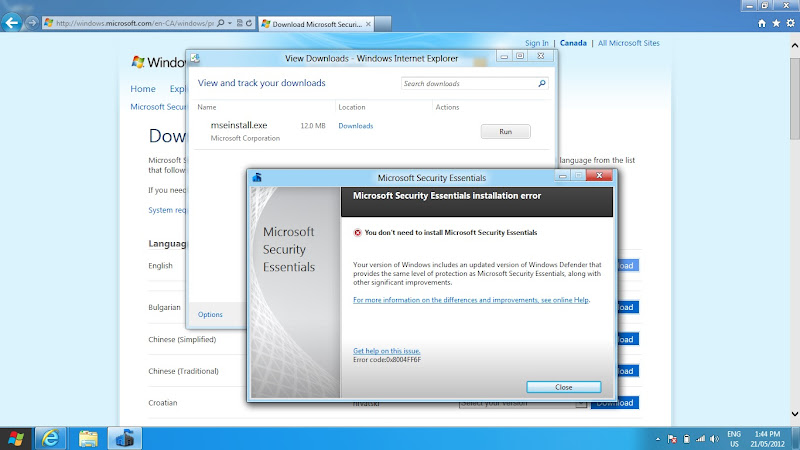Viewport: 800px width, 450px height.
Task: Open the Downloads location link for mseinstall.exe
Action: (x=356, y=126)
